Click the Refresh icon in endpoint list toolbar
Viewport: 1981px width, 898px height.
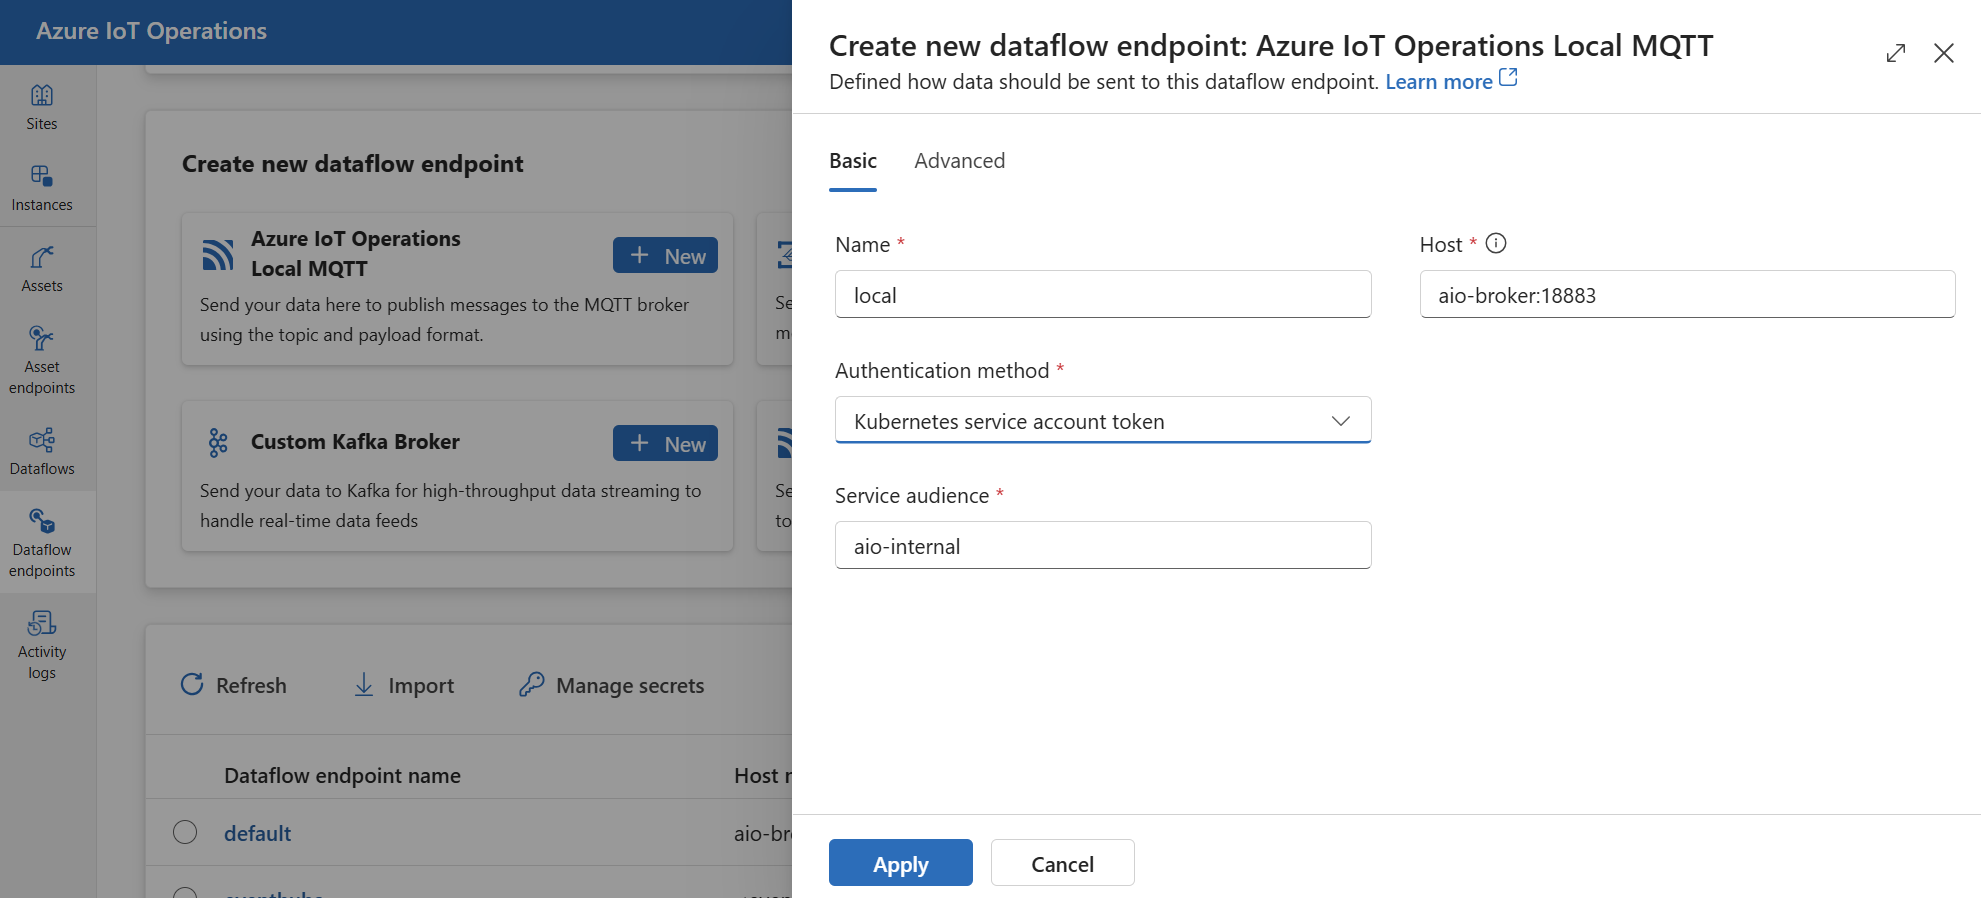point(192,684)
